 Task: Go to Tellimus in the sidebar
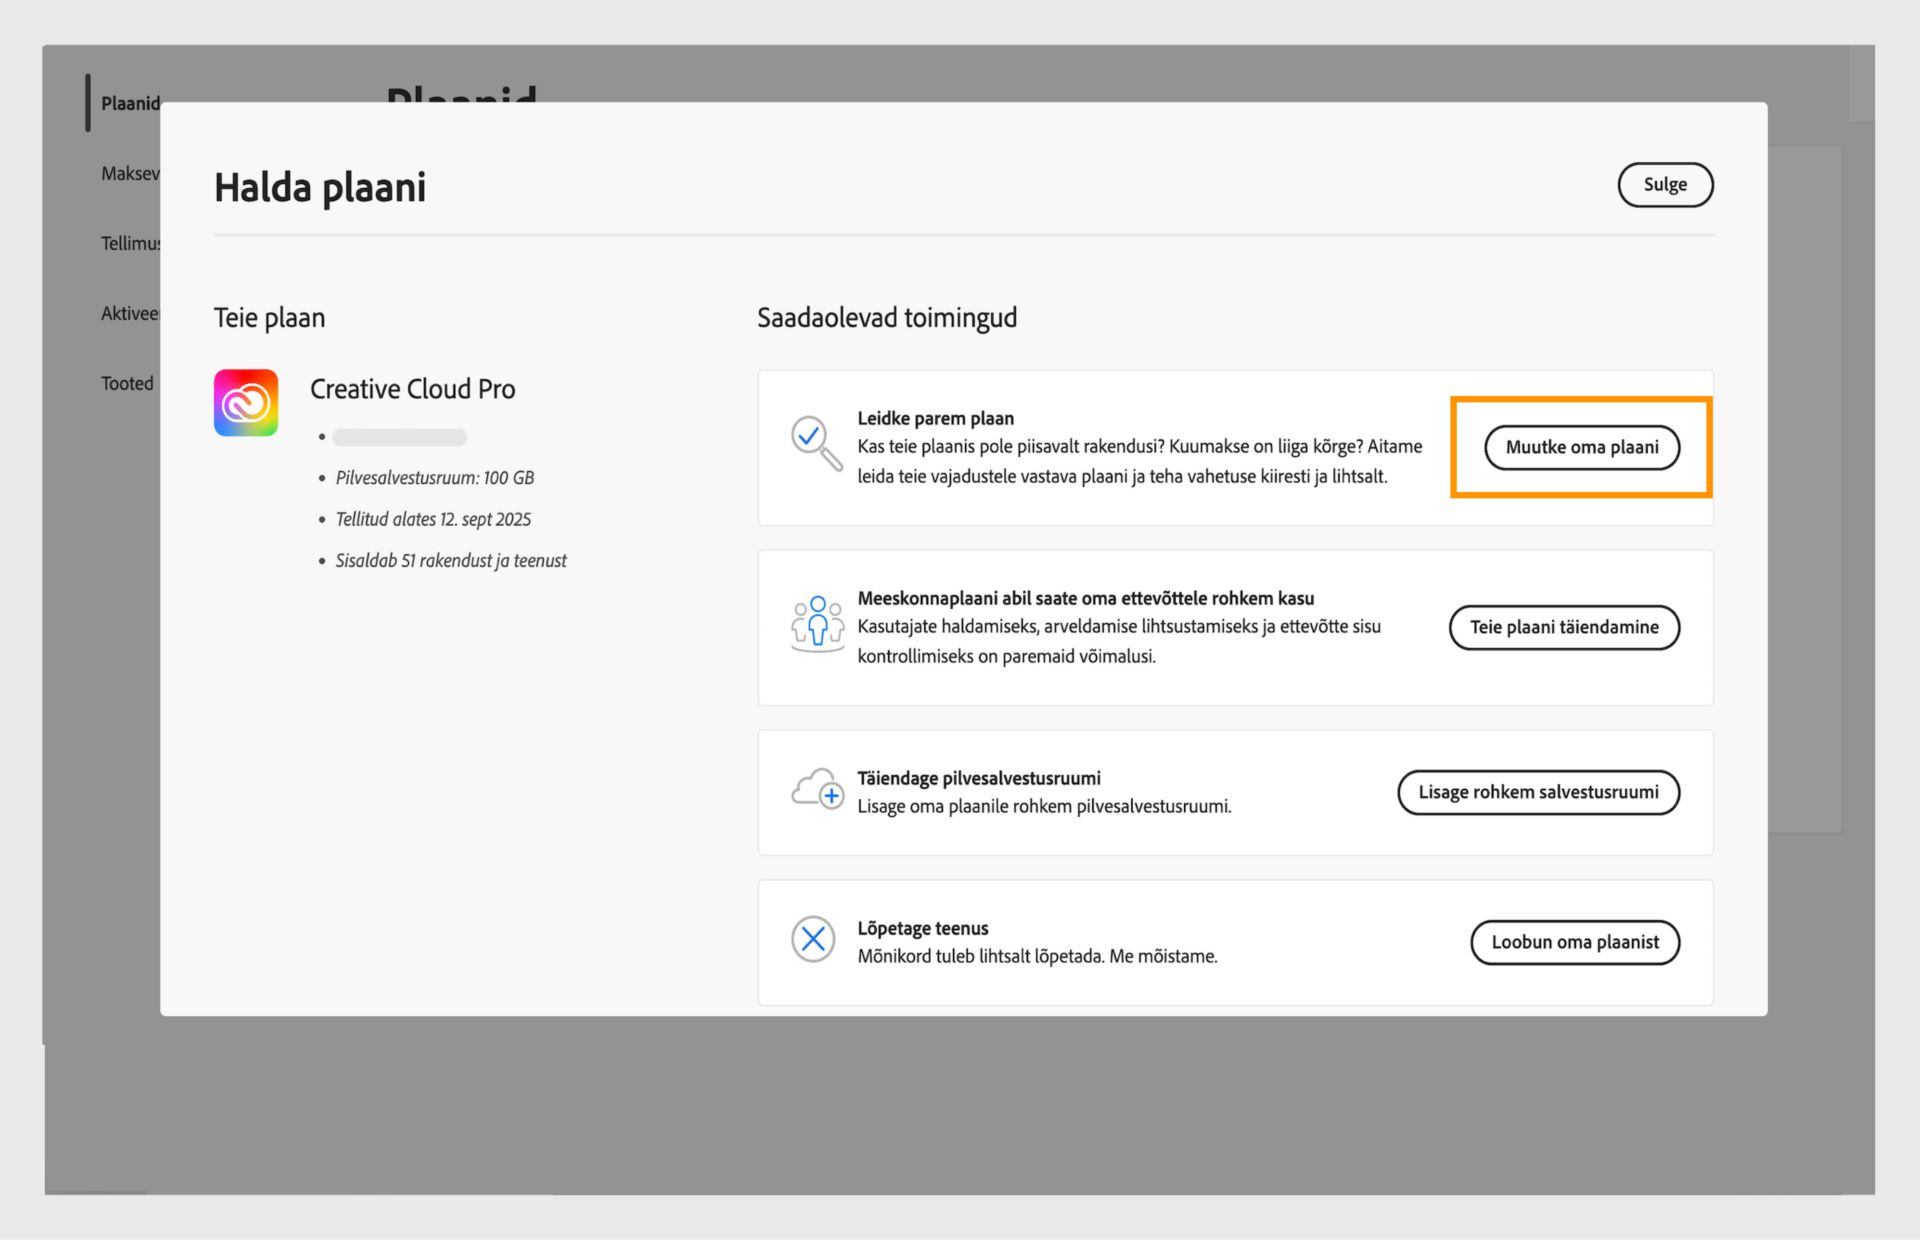(129, 244)
